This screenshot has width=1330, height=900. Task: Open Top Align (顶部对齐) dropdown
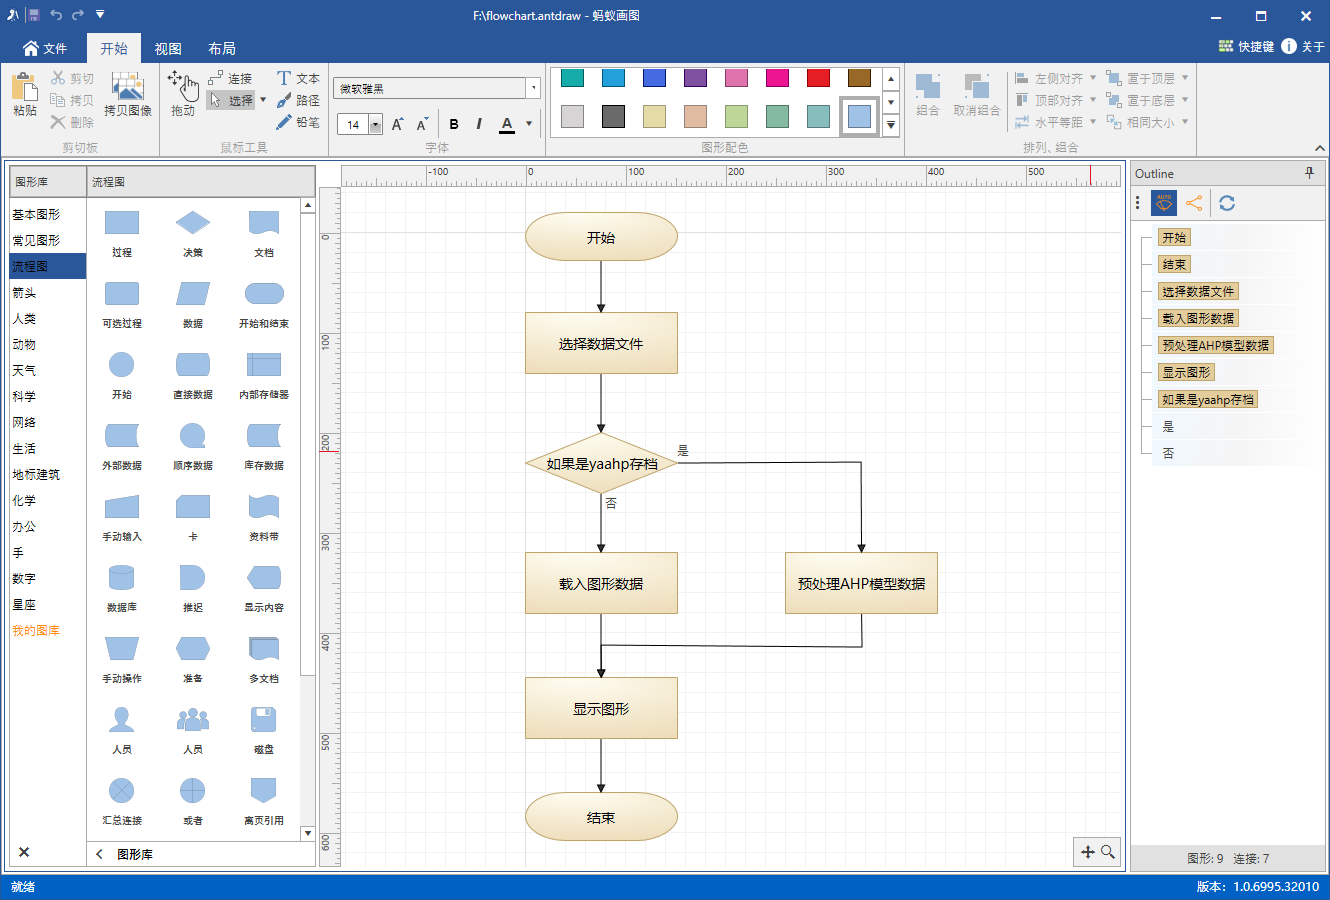coord(1093,100)
